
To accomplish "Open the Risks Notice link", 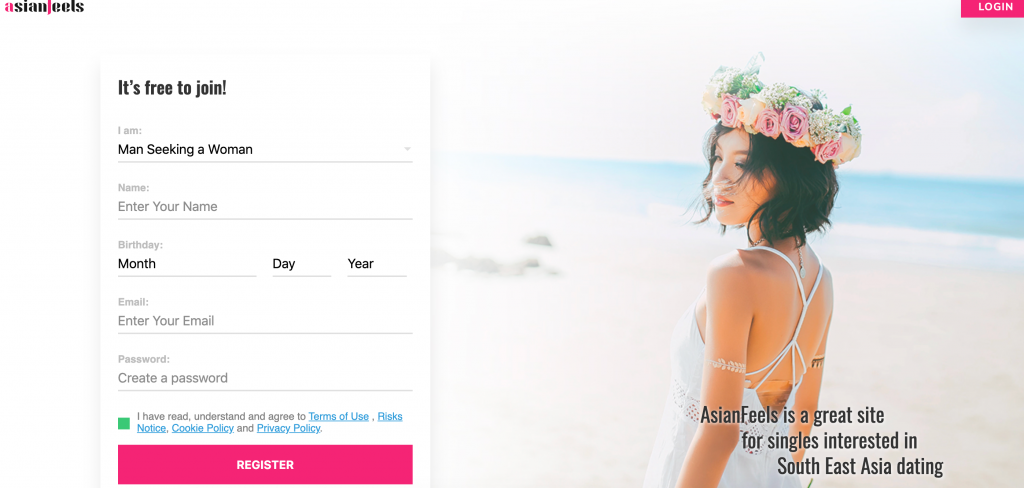I will coord(390,417).
